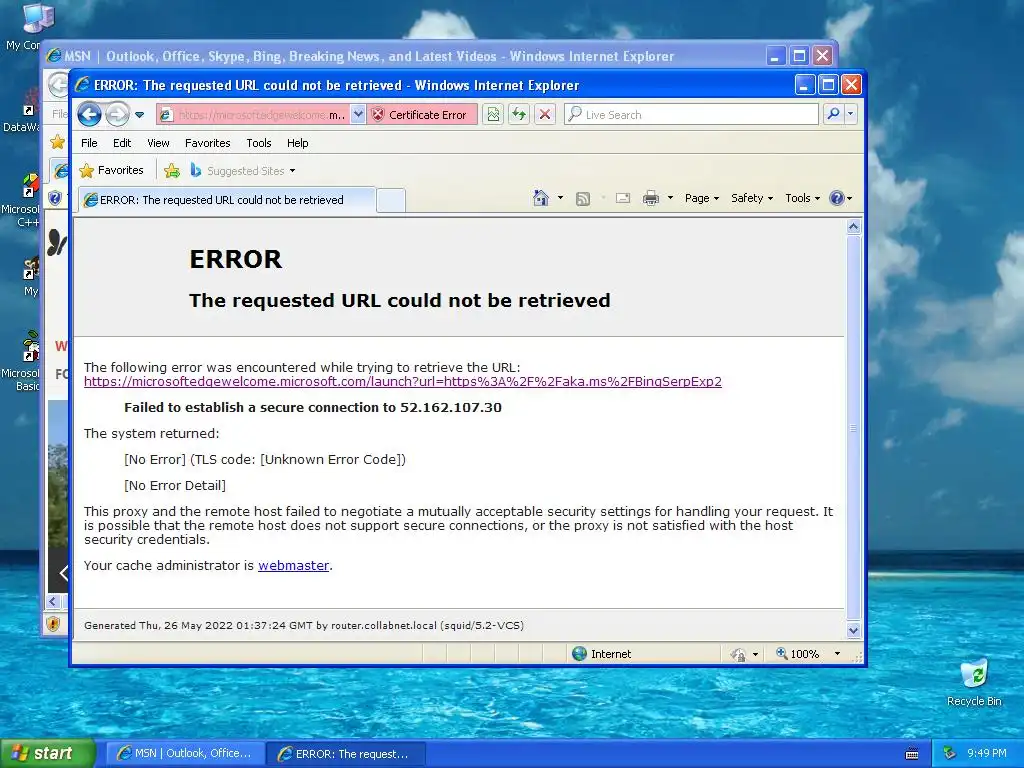The image size is (1024, 768).
Task: Click the Forward navigation arrow
Action: 118,115
